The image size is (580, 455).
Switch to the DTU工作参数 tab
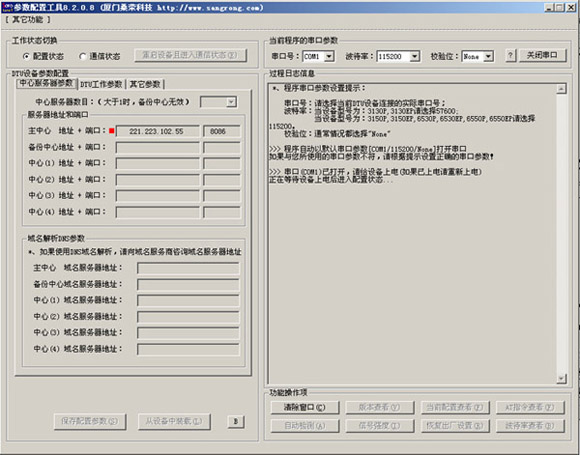tap(101, 84)
